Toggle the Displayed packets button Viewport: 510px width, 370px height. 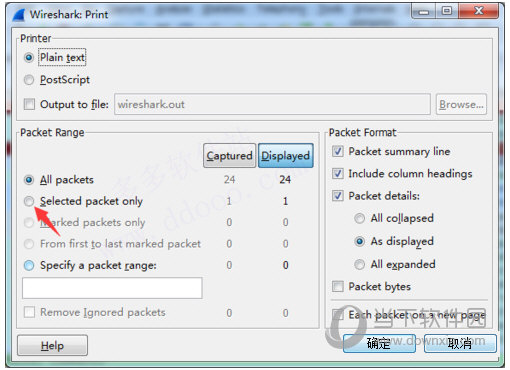click(x=286, y=156)
